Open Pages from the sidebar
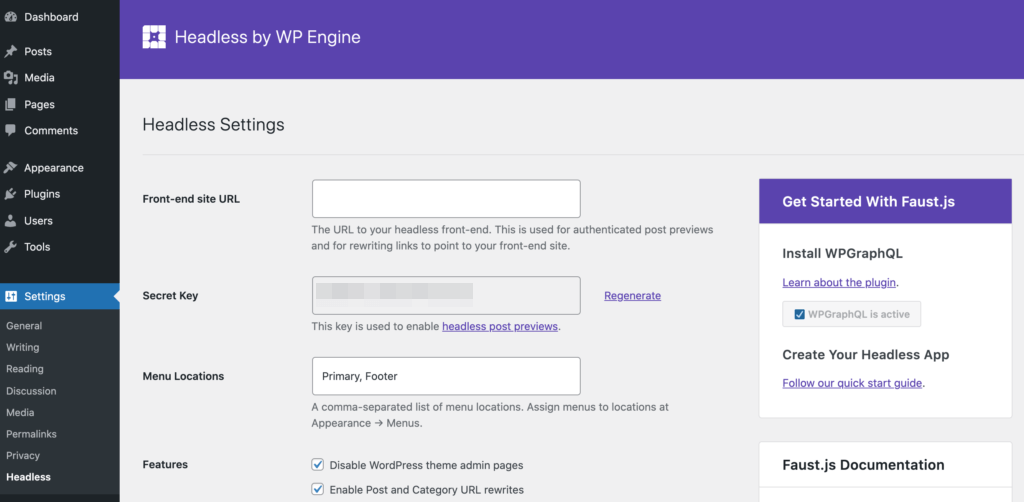The height and width of the screenshot is (502, 1024). point(39,104)
